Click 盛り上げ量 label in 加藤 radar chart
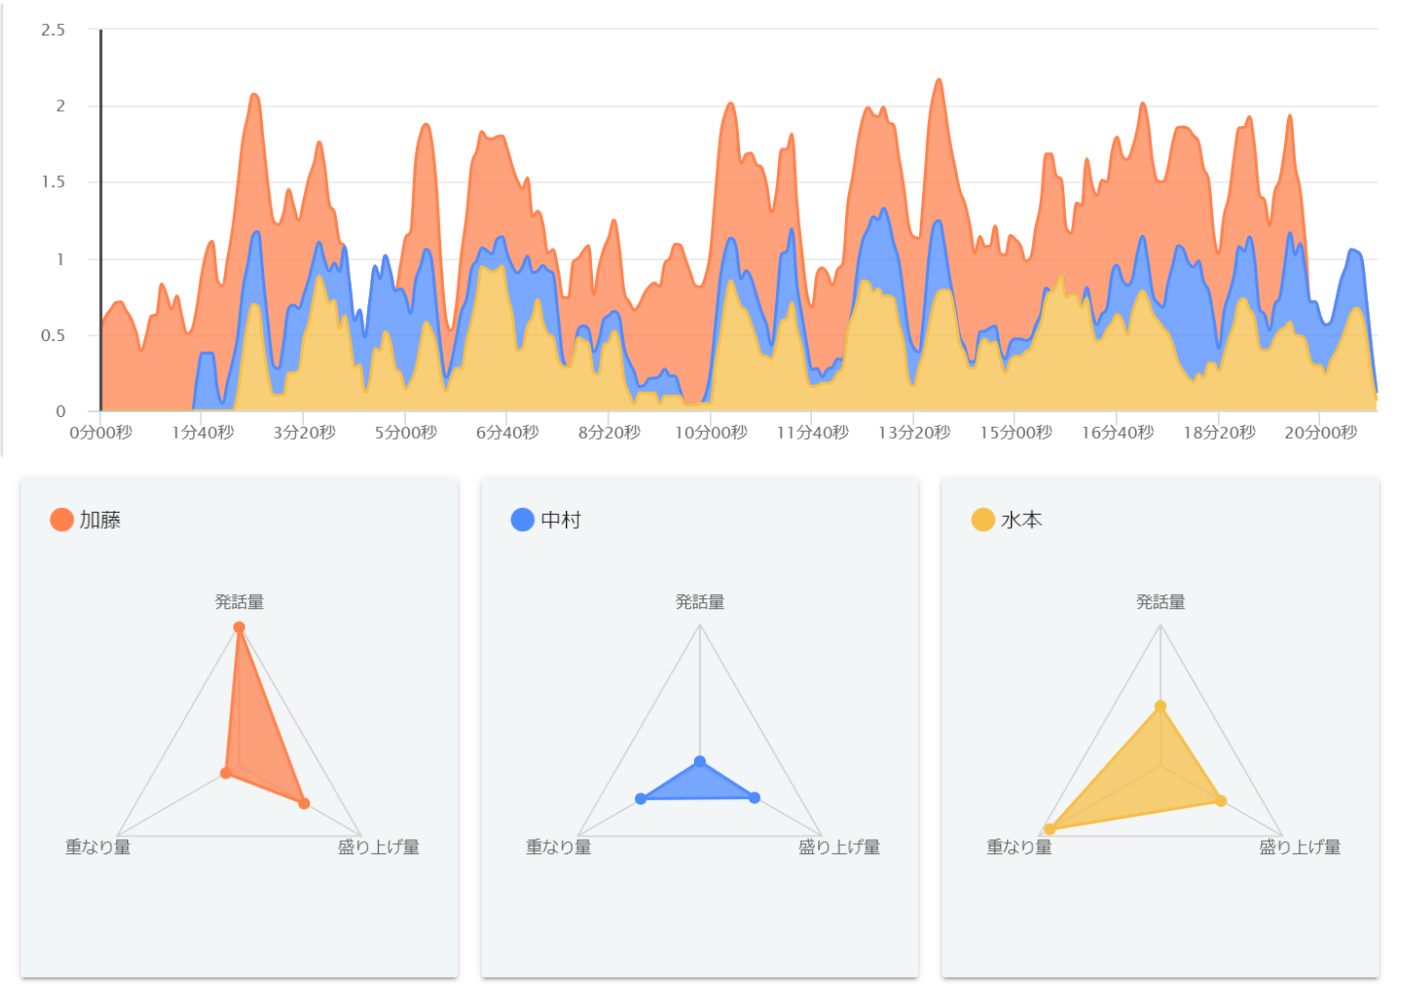Screen dimensions: 1413x989 (379, 847)
